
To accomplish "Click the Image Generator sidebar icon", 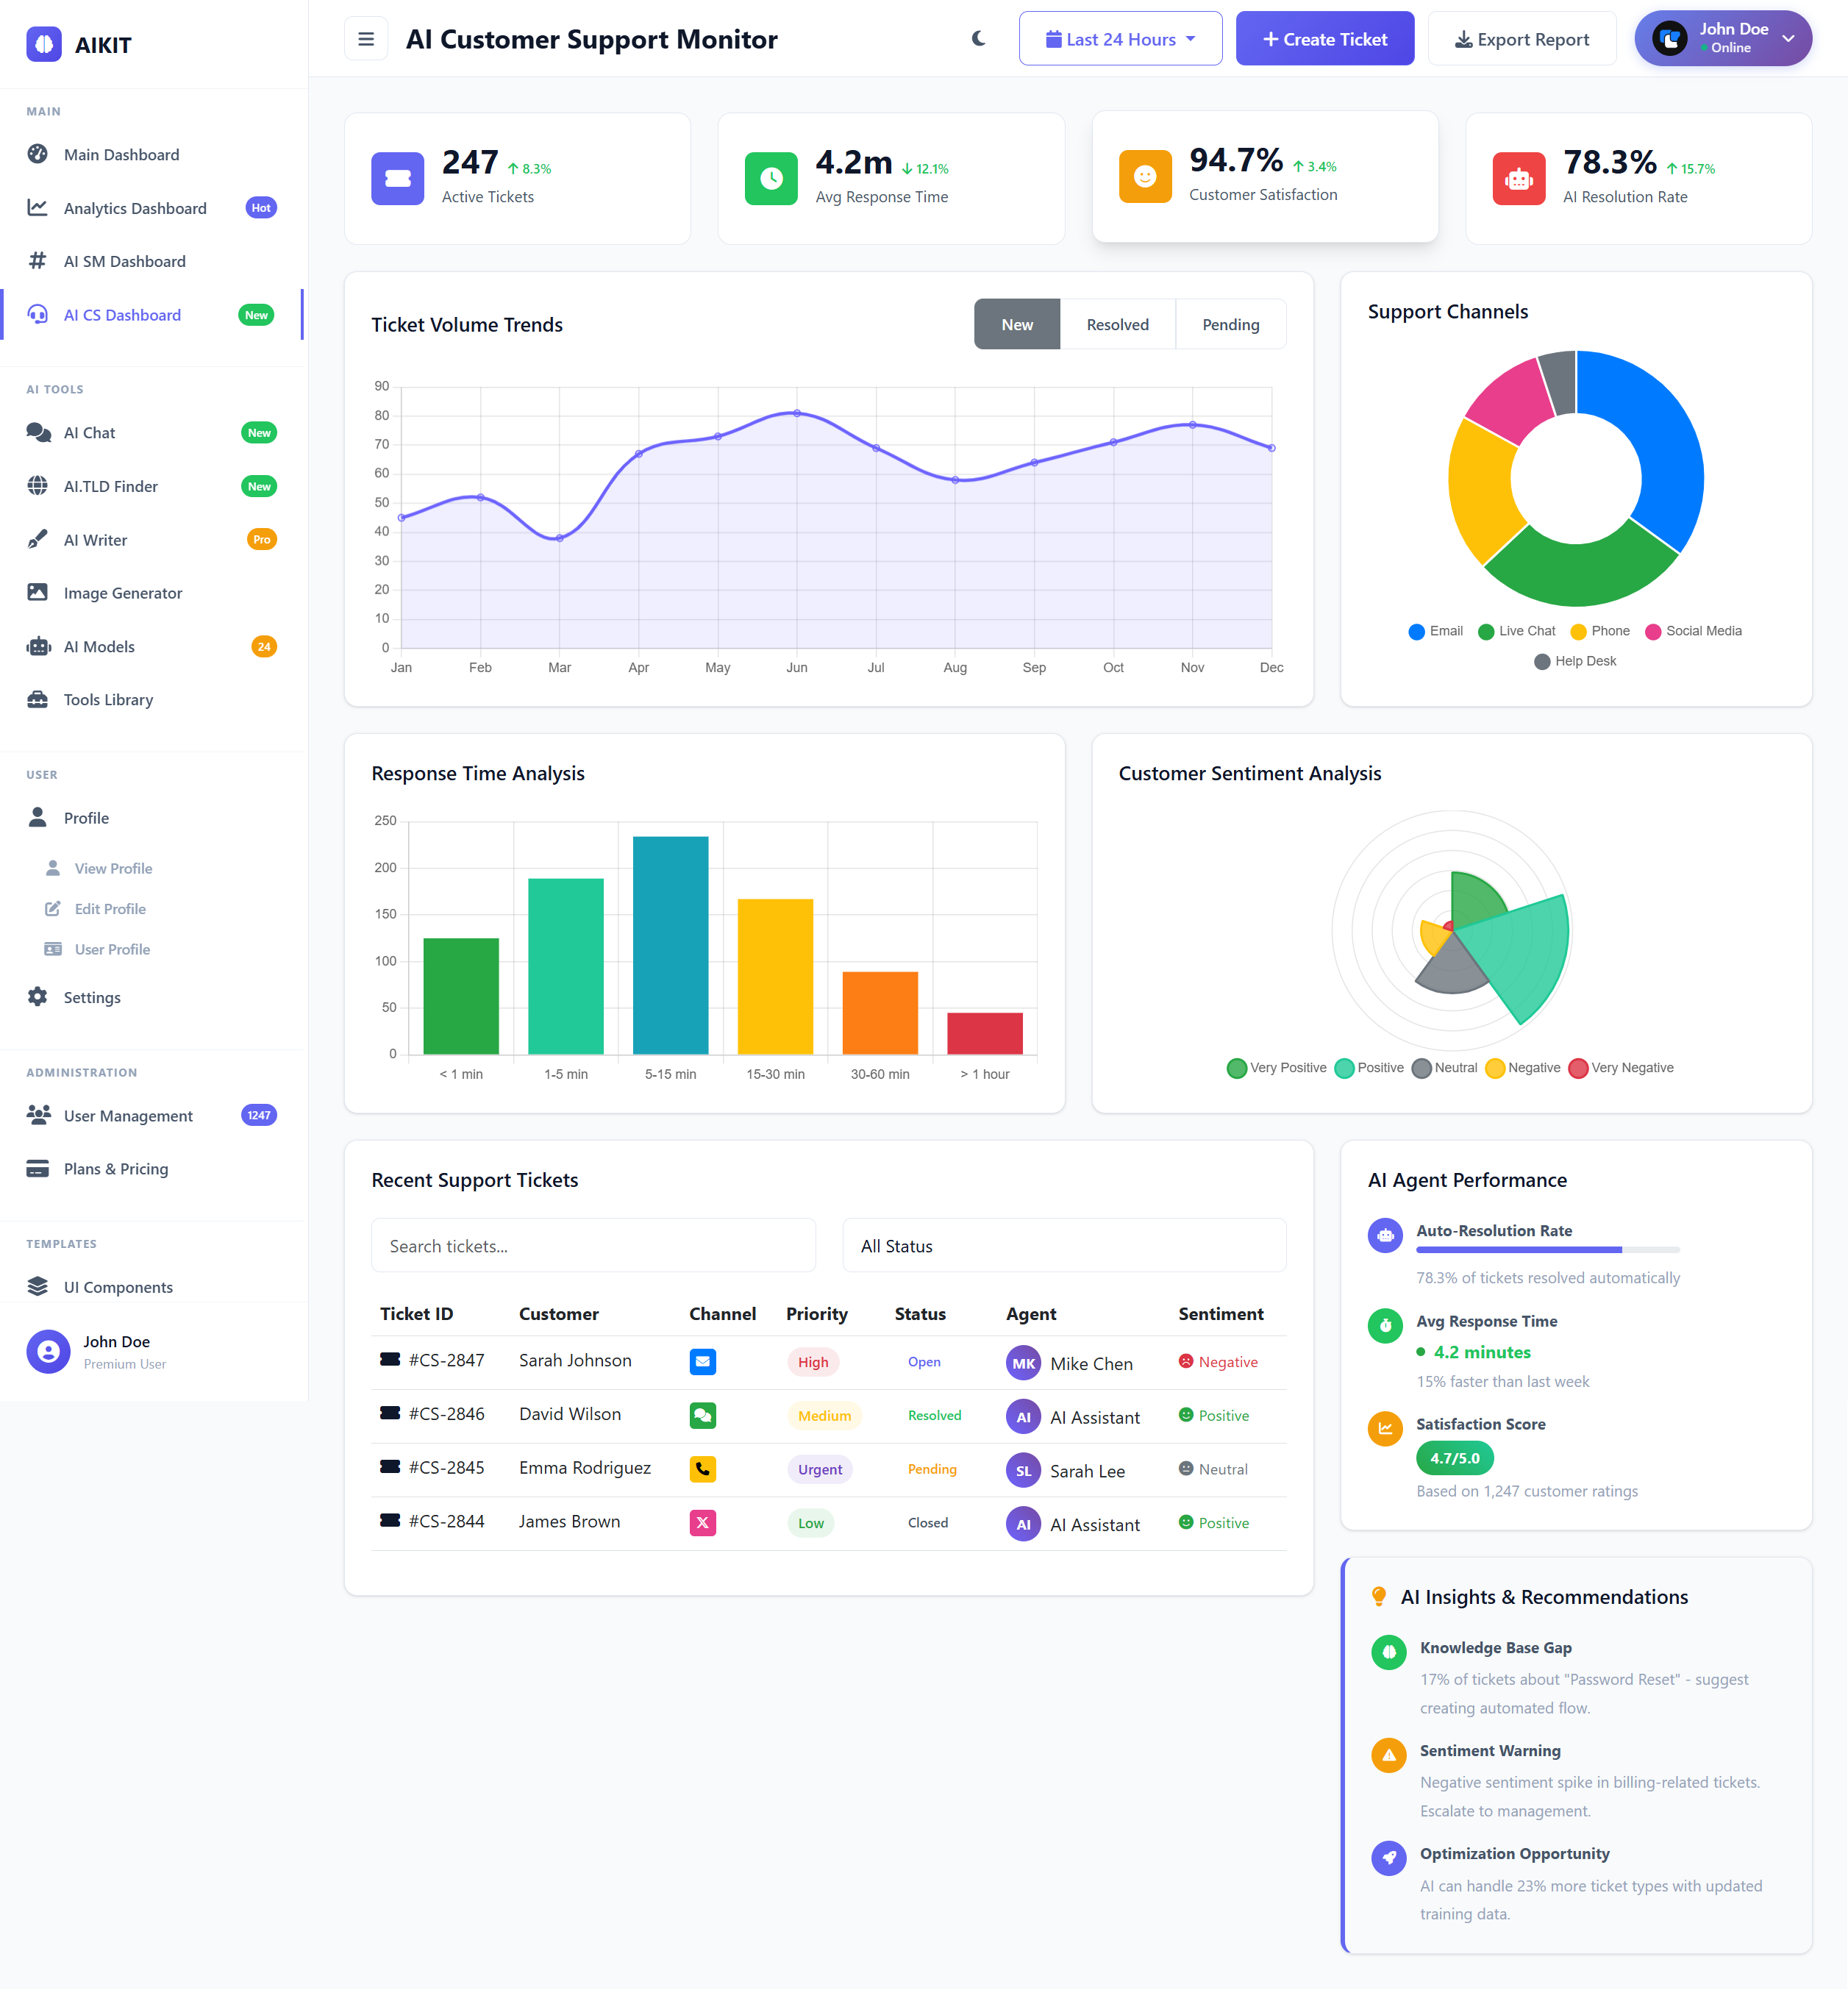I will point(38,593).
